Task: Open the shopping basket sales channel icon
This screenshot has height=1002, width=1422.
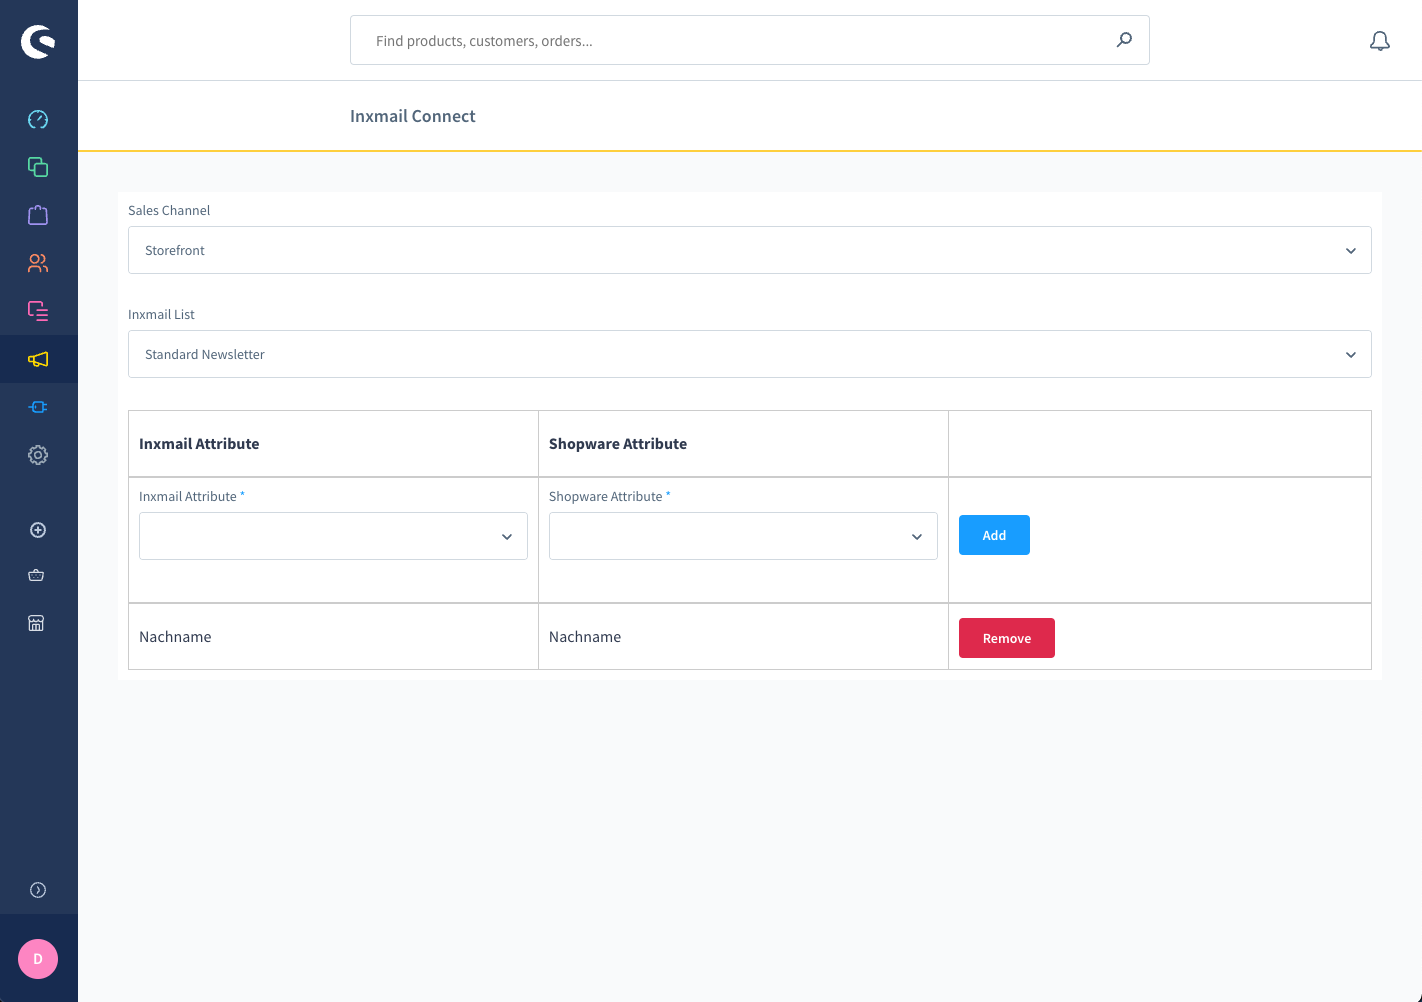Action: point(36,575)
